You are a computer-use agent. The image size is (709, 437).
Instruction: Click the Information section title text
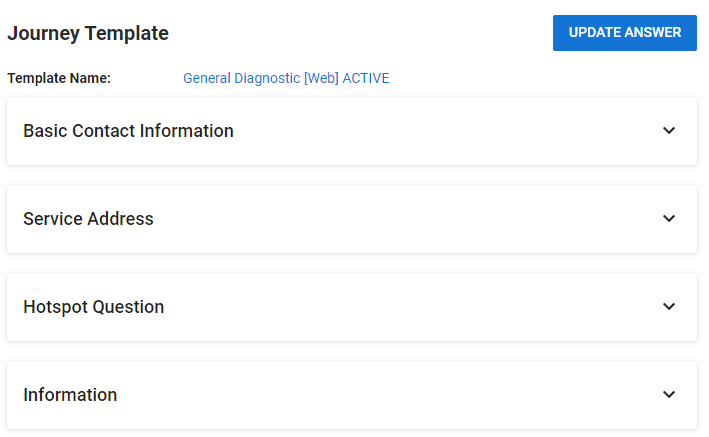pyautogui.click(x=70, y=395)
